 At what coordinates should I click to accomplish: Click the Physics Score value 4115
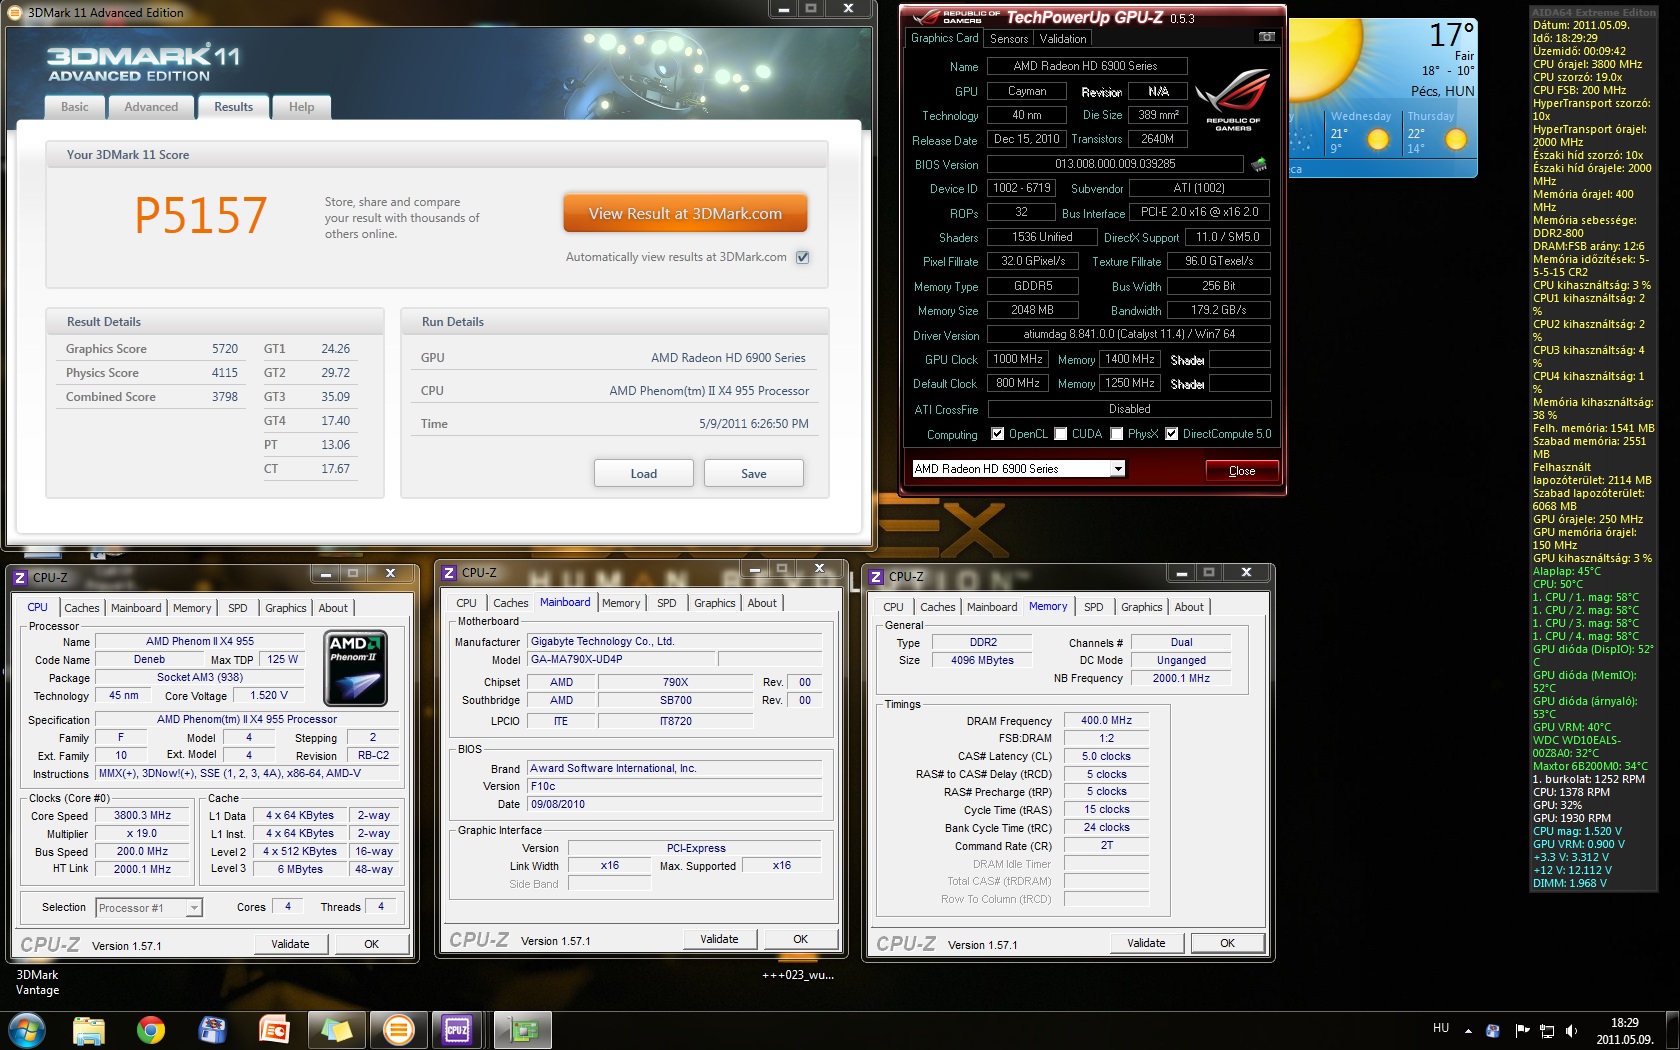click(225, 373)
